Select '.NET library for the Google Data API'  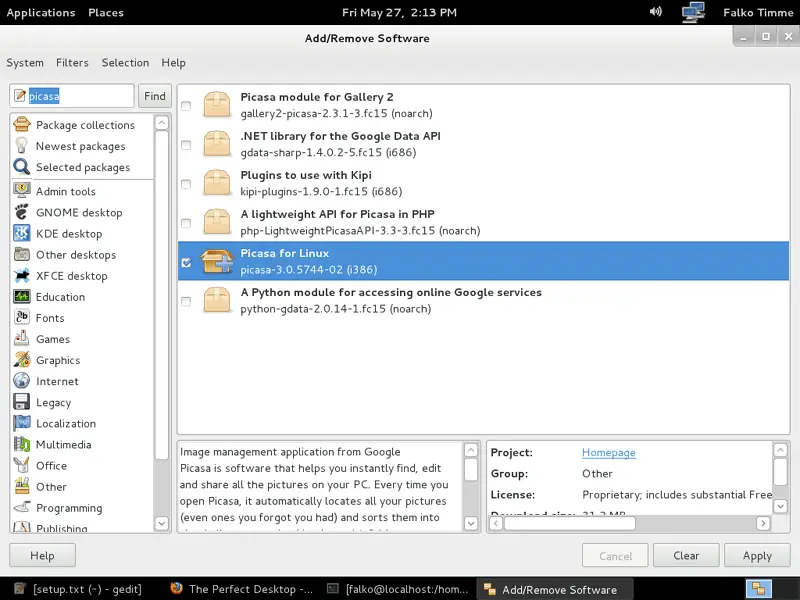pos(483,144)
